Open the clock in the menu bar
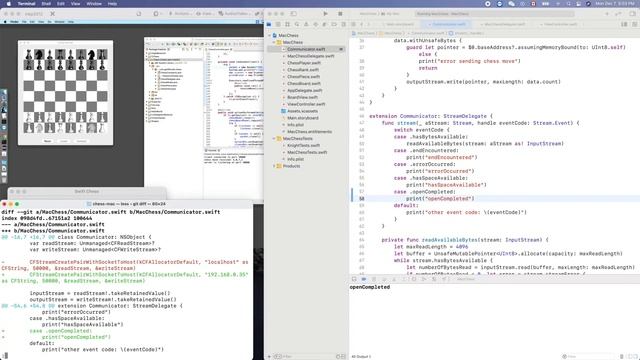Viewport: 640px width, 360px height. click(615, 4)
